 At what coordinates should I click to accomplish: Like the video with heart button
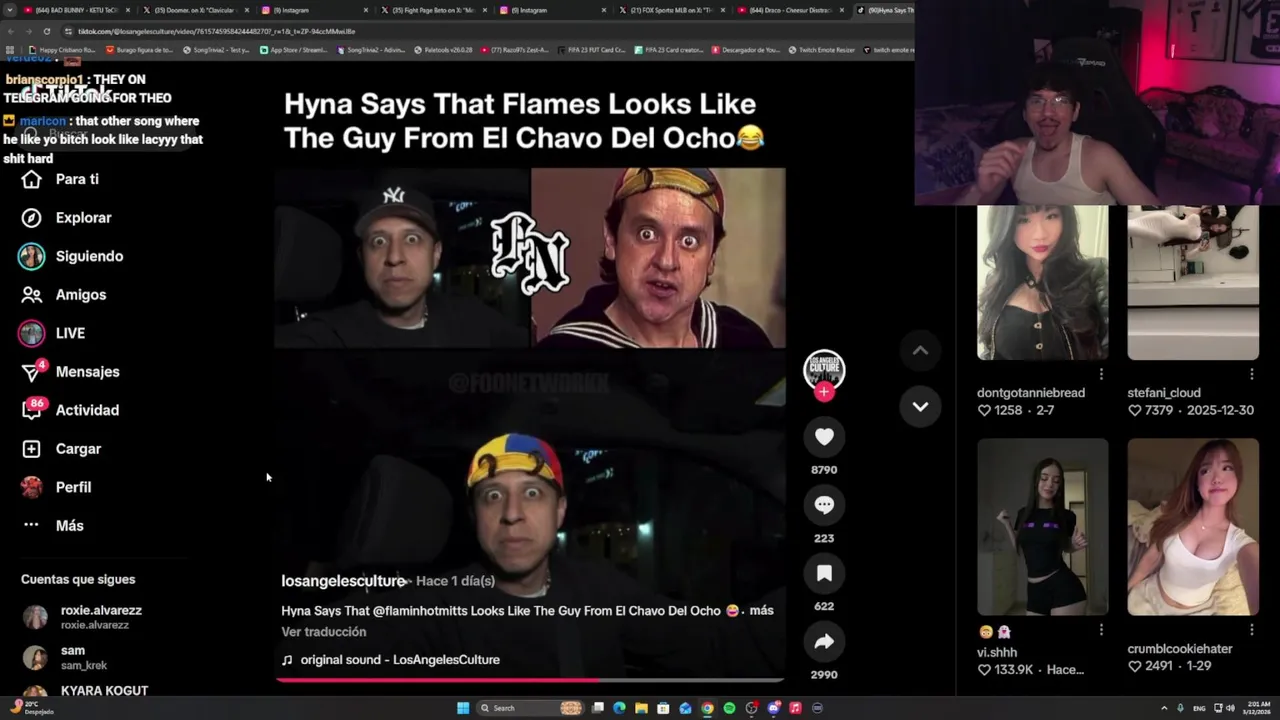824,437
